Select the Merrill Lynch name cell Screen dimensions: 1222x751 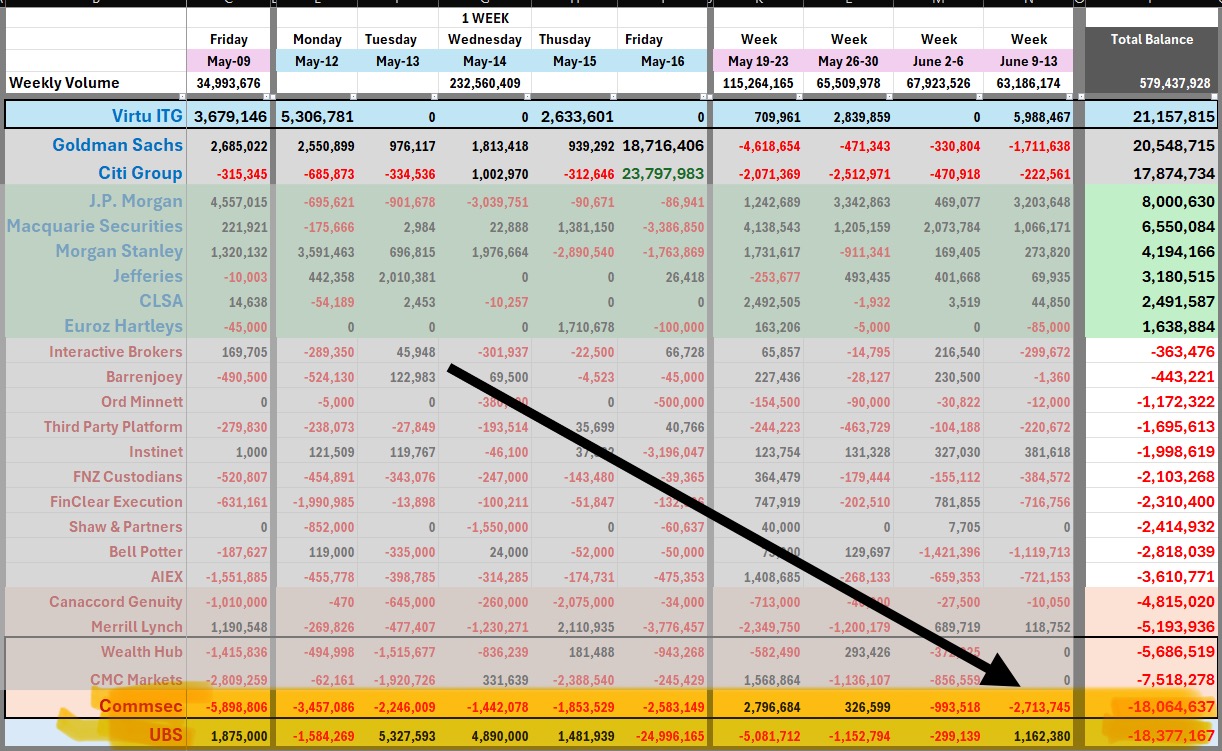(x=135, y=627)
